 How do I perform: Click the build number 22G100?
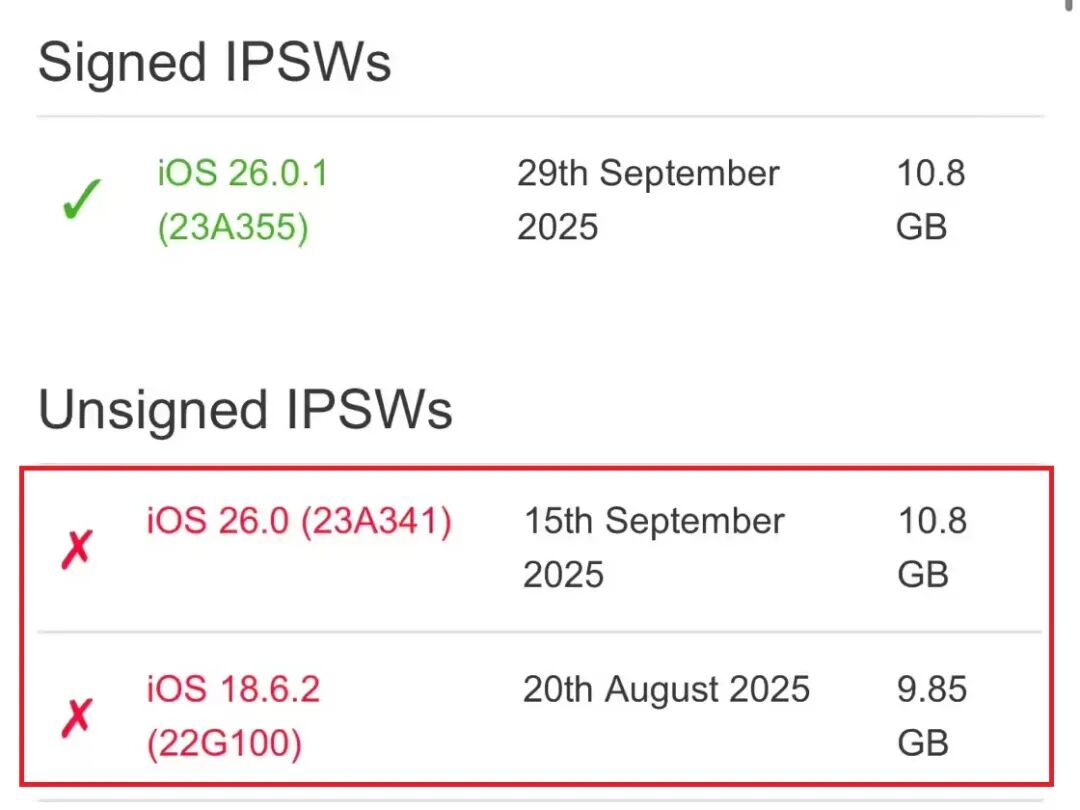coord(225,744)
